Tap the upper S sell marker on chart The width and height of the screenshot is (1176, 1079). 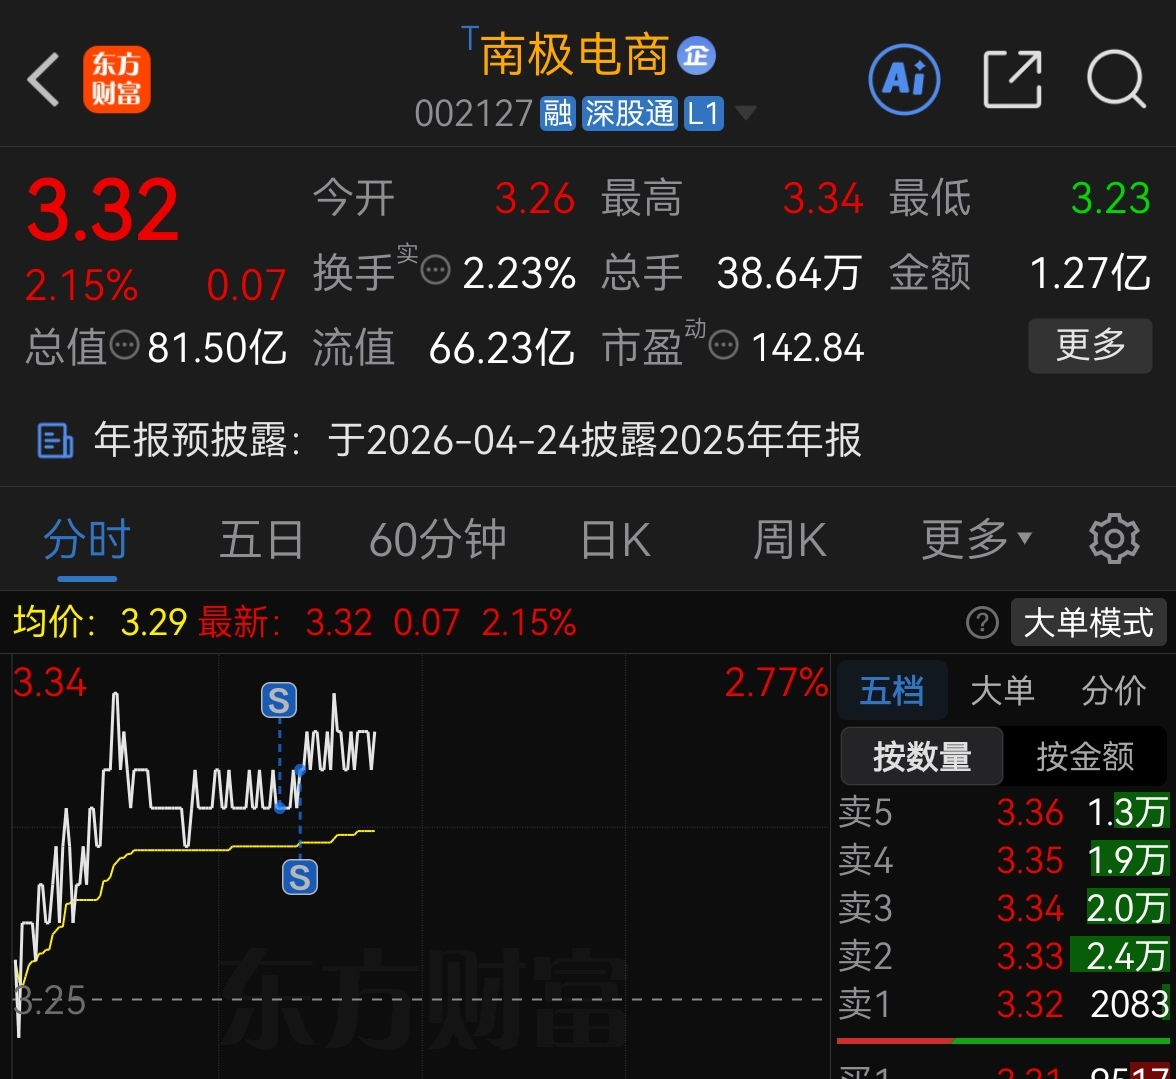(x=279, y=701)
